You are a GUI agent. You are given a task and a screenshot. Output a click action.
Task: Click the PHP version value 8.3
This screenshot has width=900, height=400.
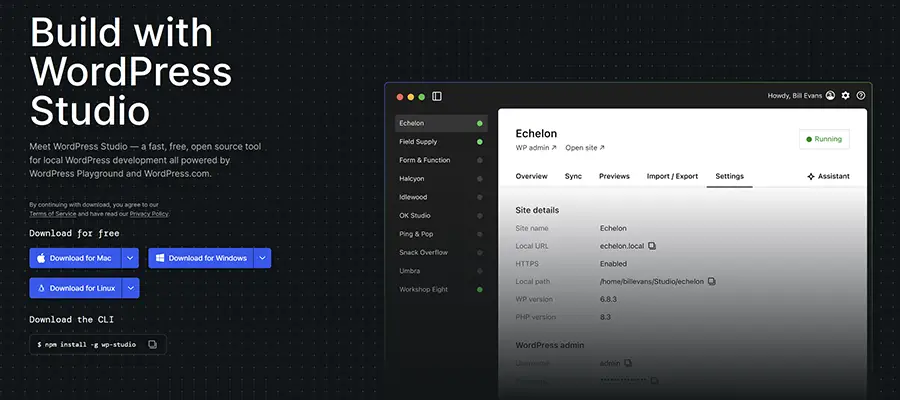pyautogui.click(x=605, y=317)
